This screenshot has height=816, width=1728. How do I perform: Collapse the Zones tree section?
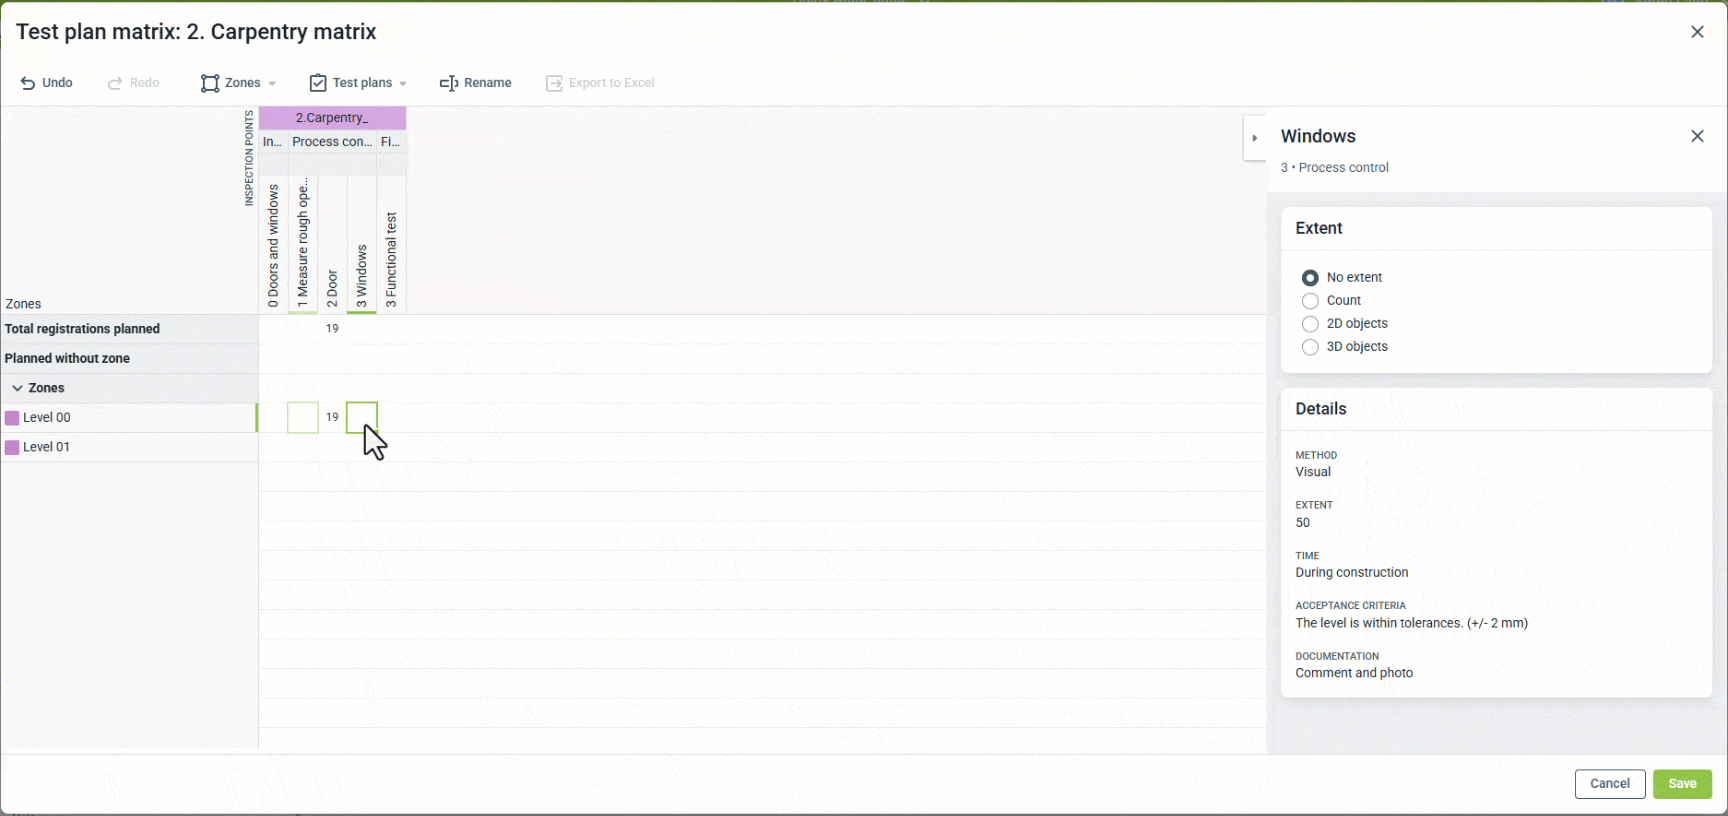17,388
